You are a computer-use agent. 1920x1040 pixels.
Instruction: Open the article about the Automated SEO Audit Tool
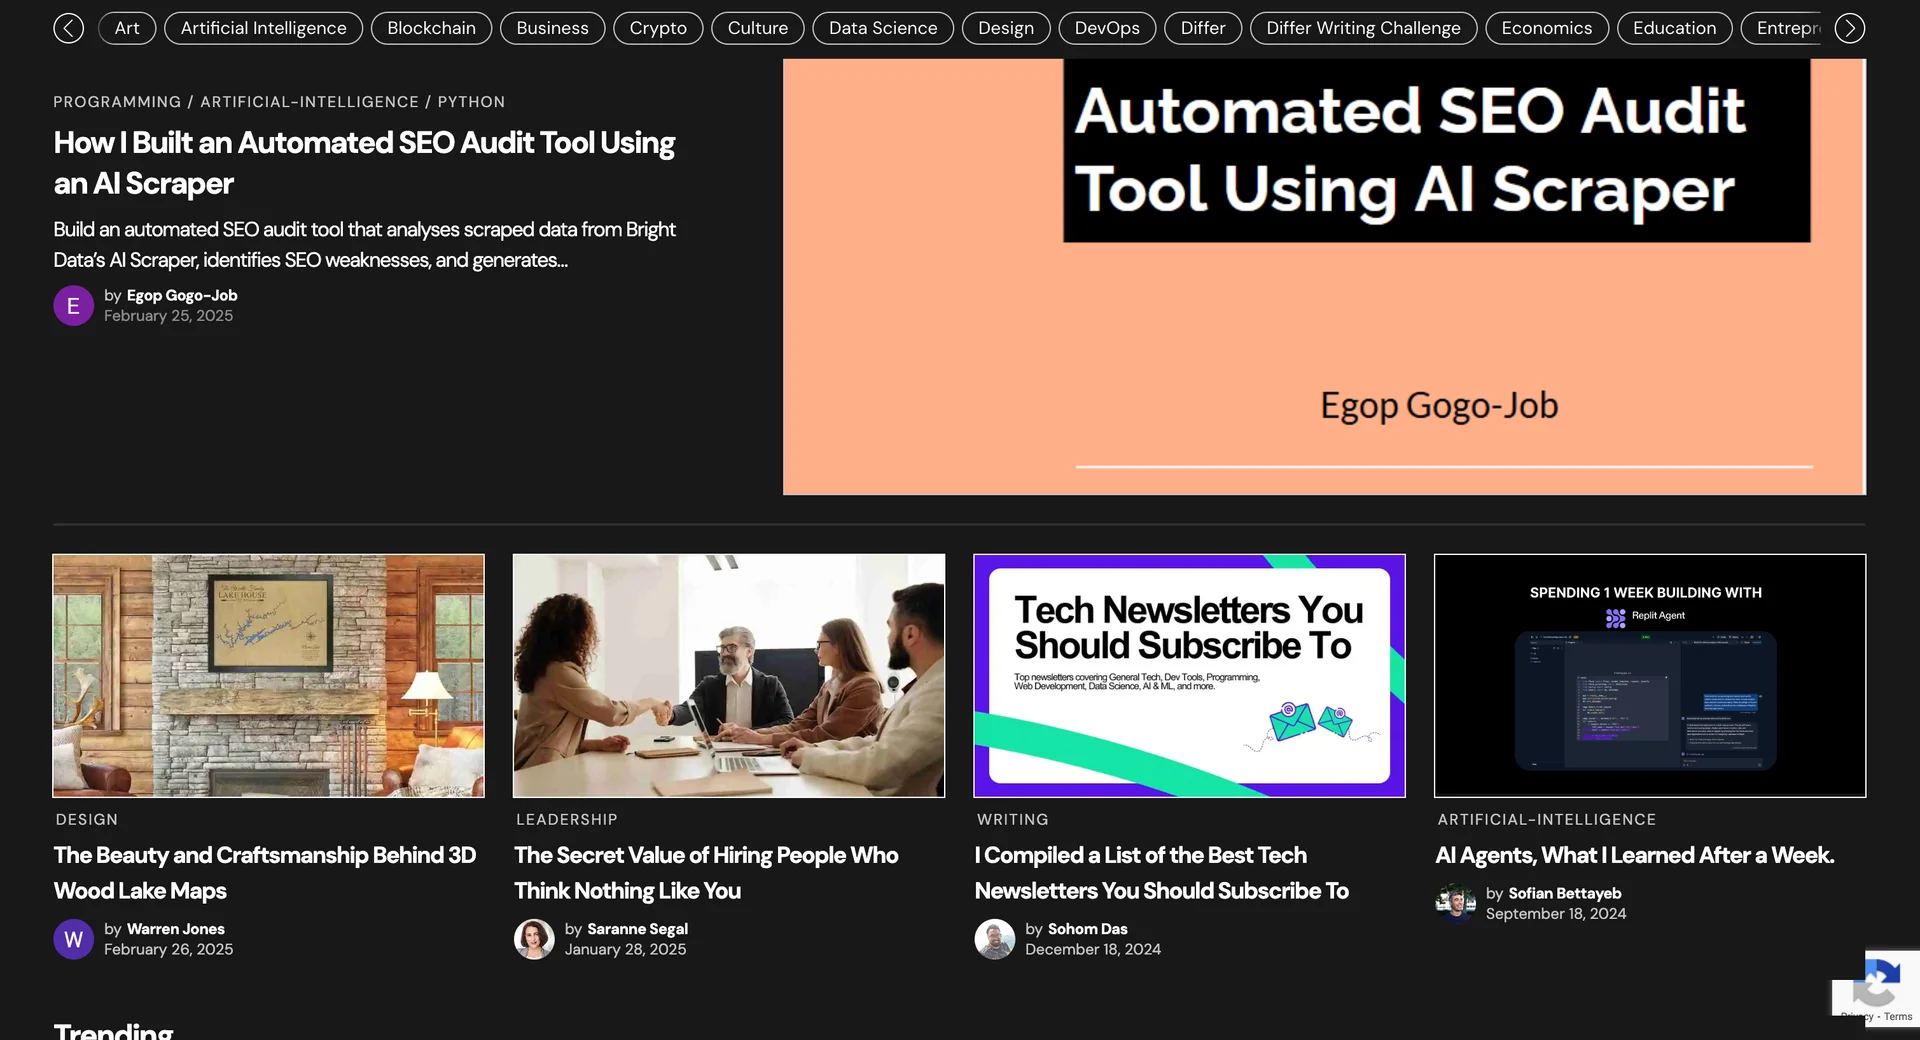tap(363, 163)
